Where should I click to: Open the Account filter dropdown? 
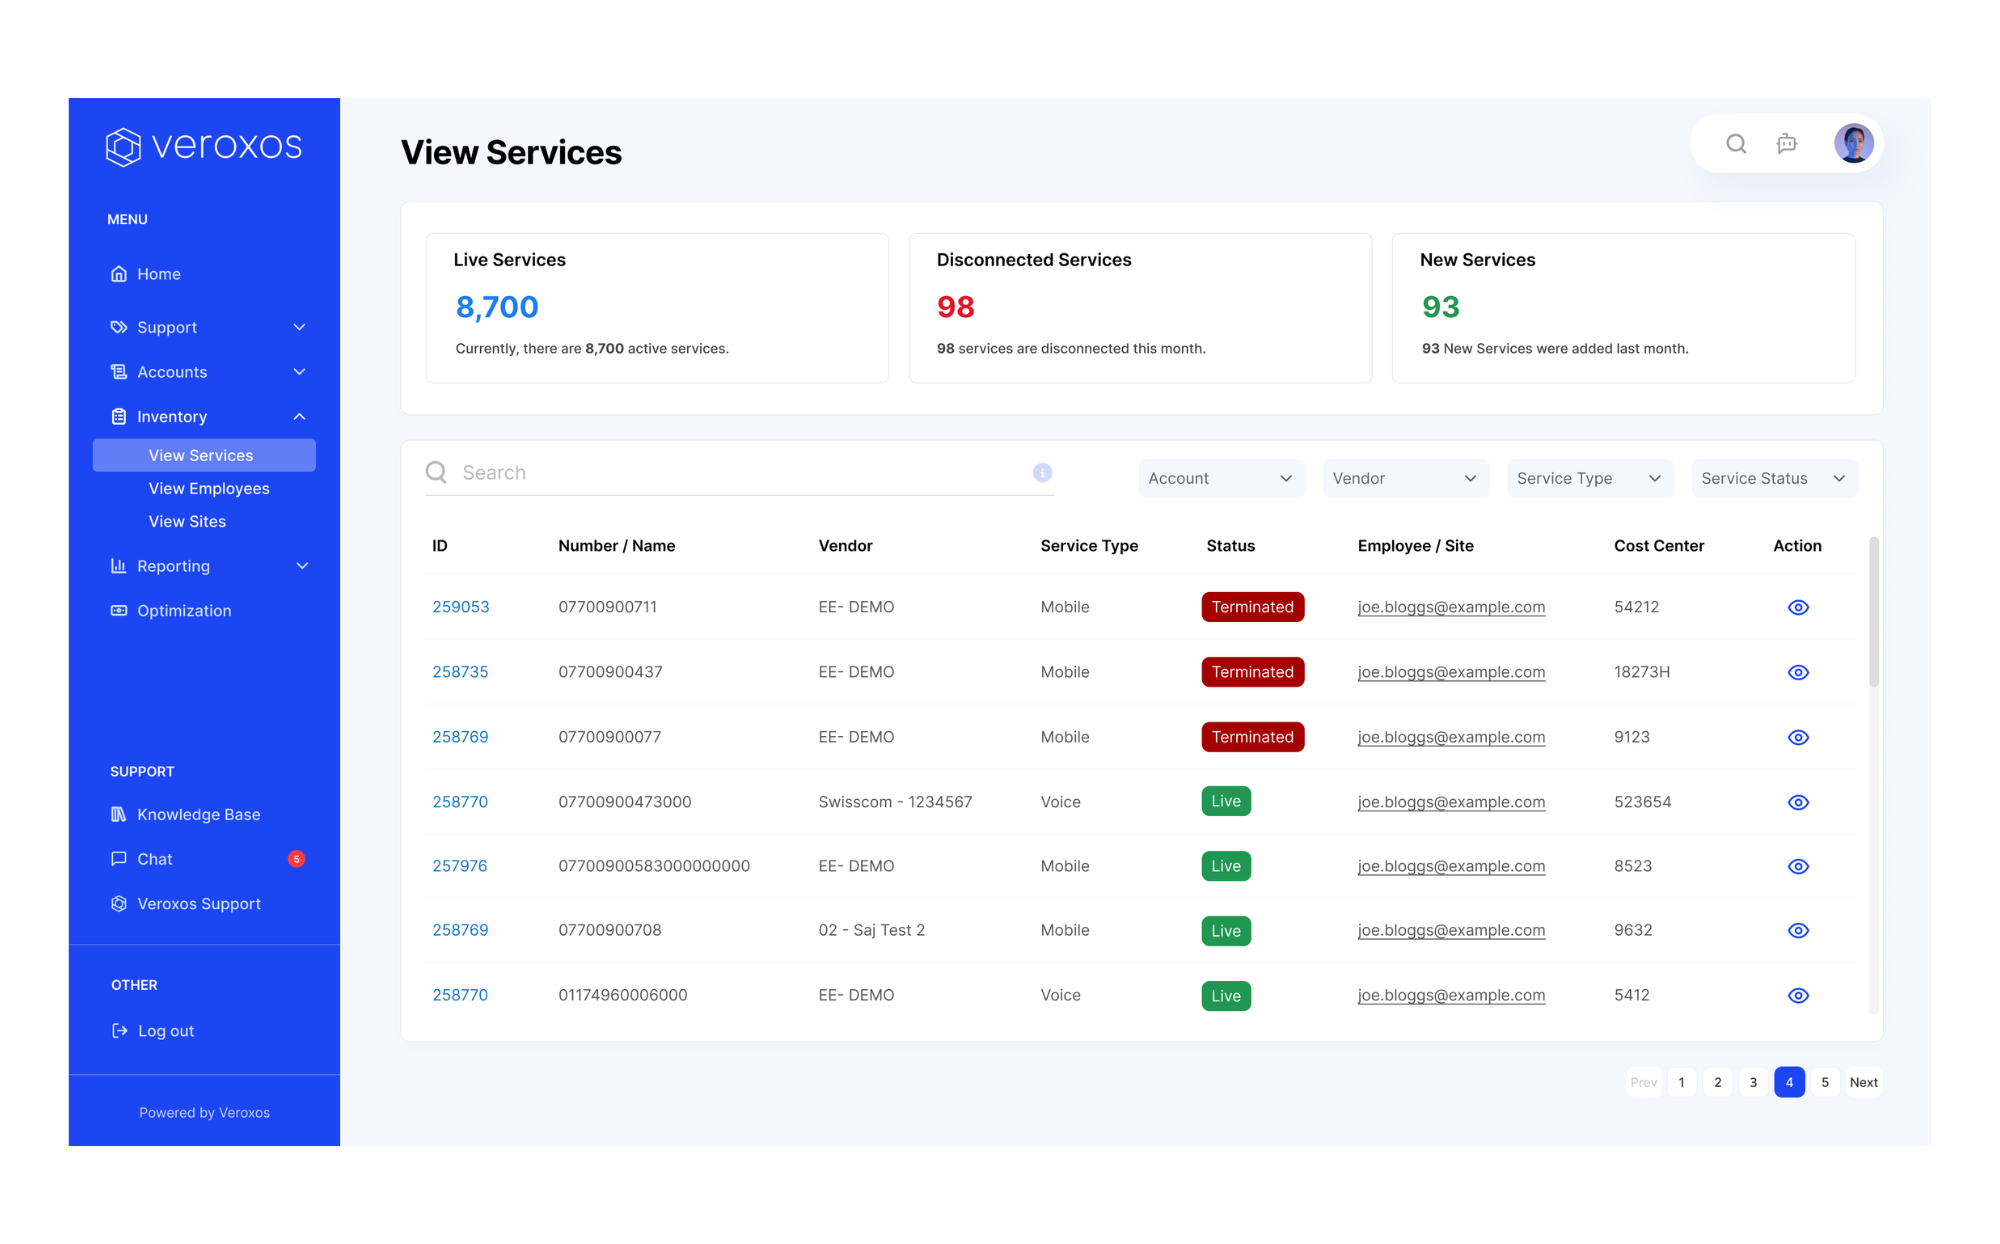click(x=1220, y=479)
